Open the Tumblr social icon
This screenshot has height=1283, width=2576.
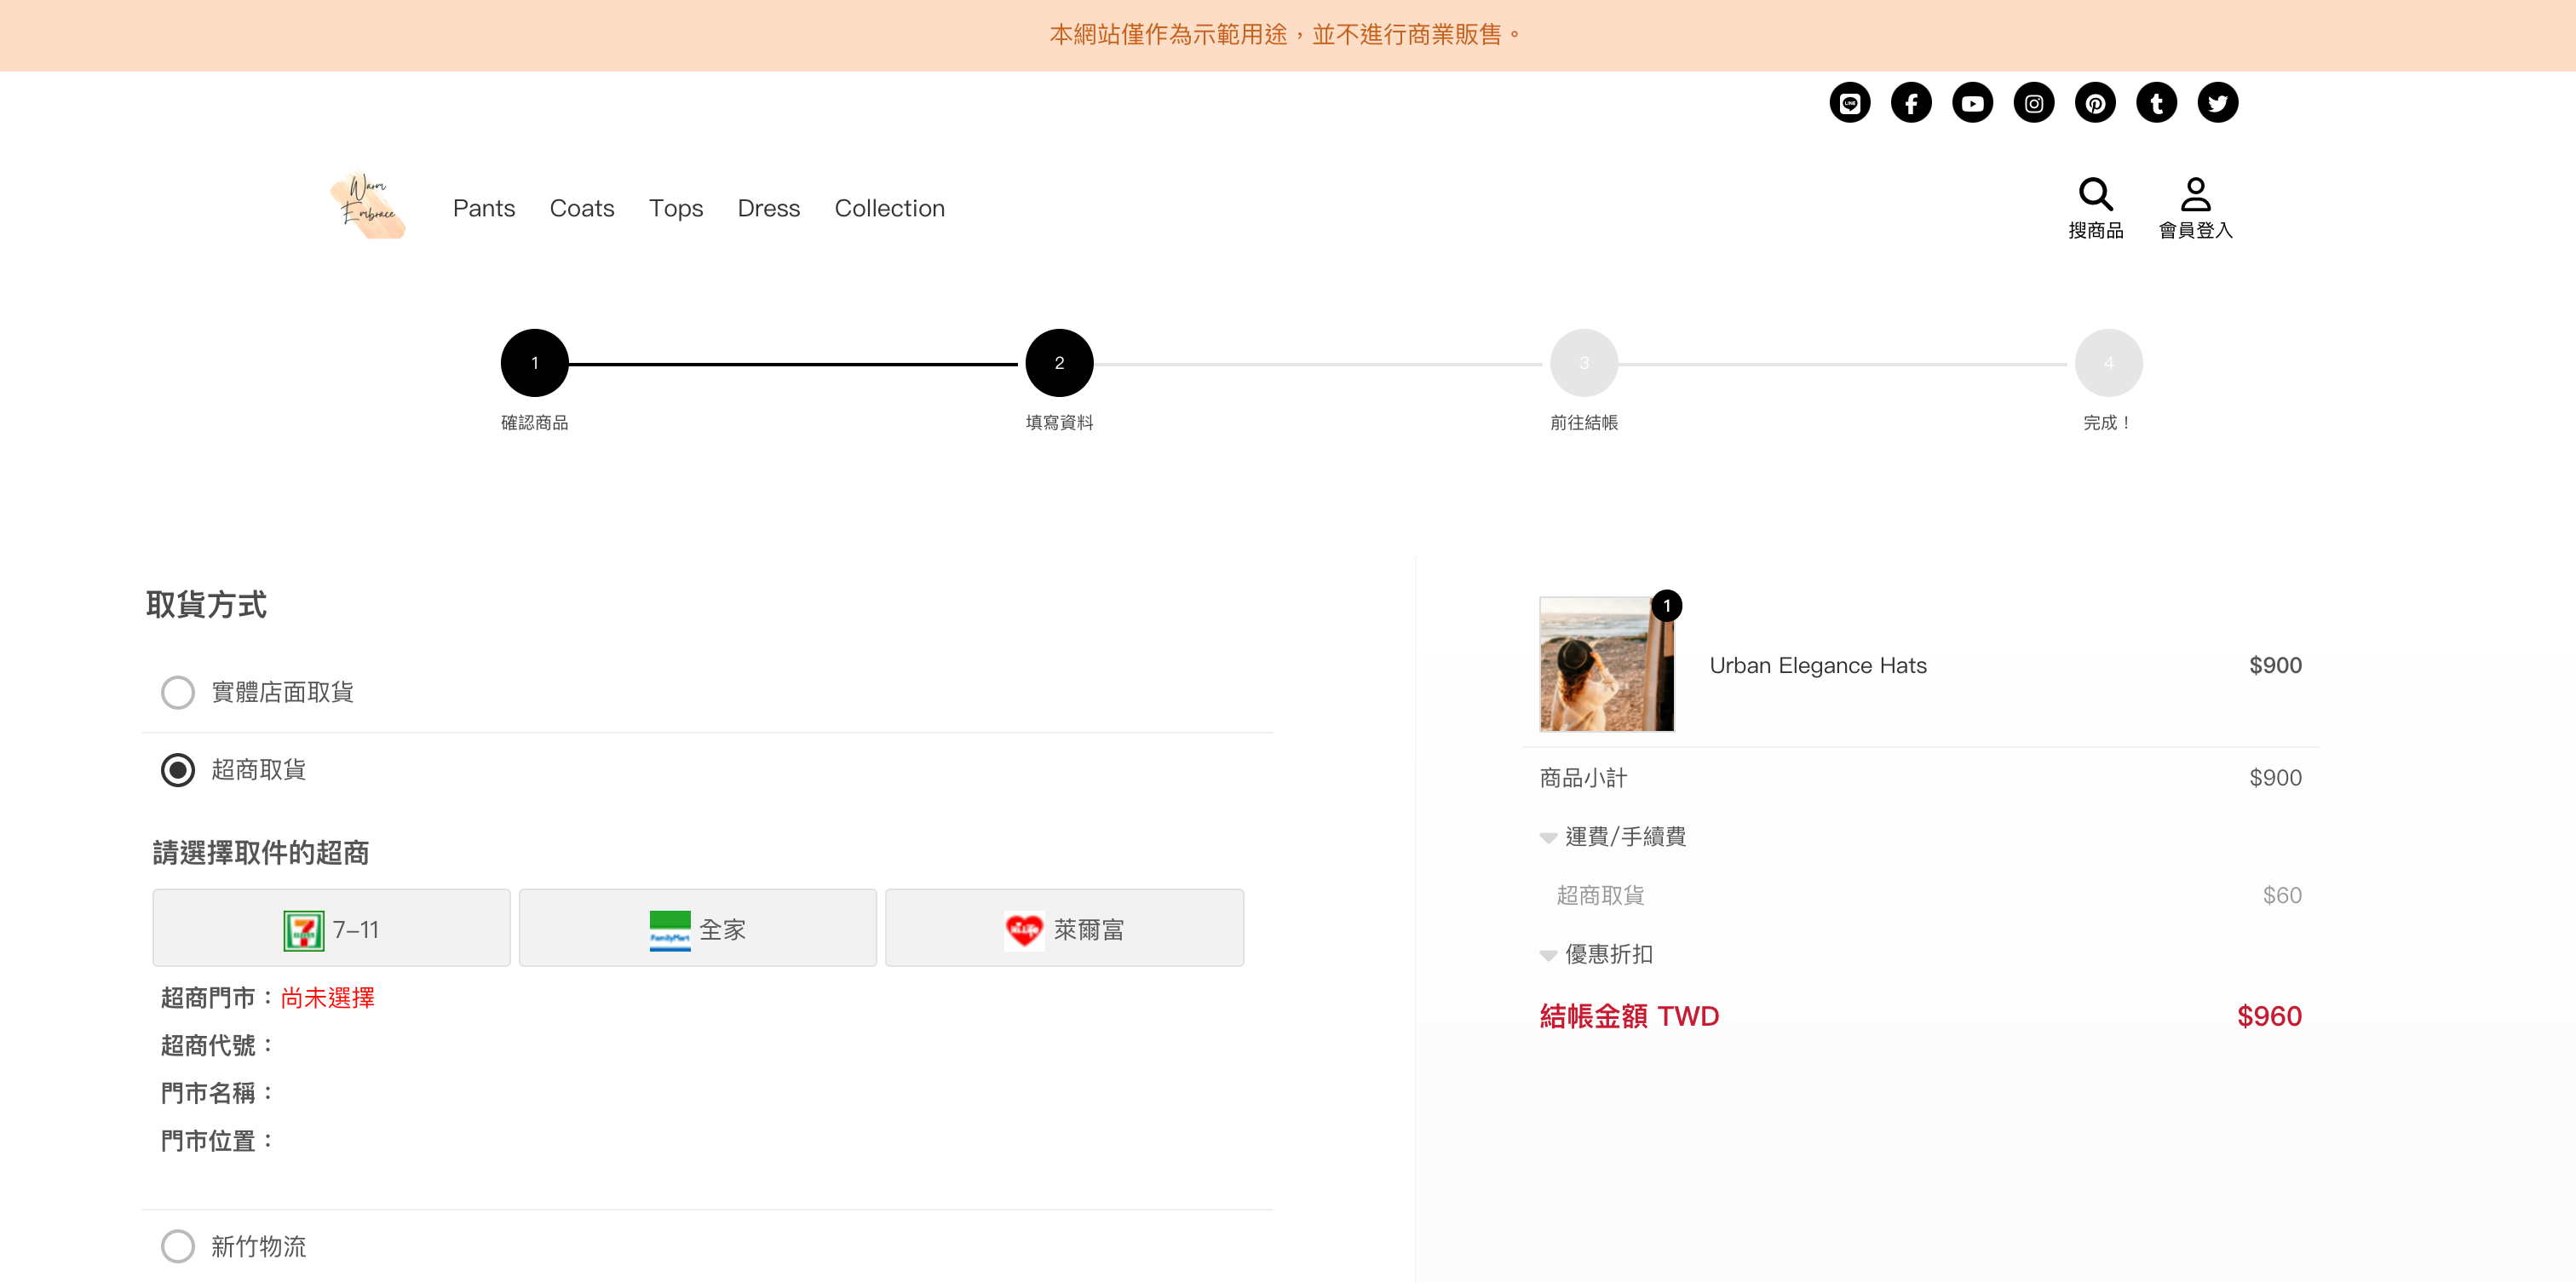click(2155, 103)
